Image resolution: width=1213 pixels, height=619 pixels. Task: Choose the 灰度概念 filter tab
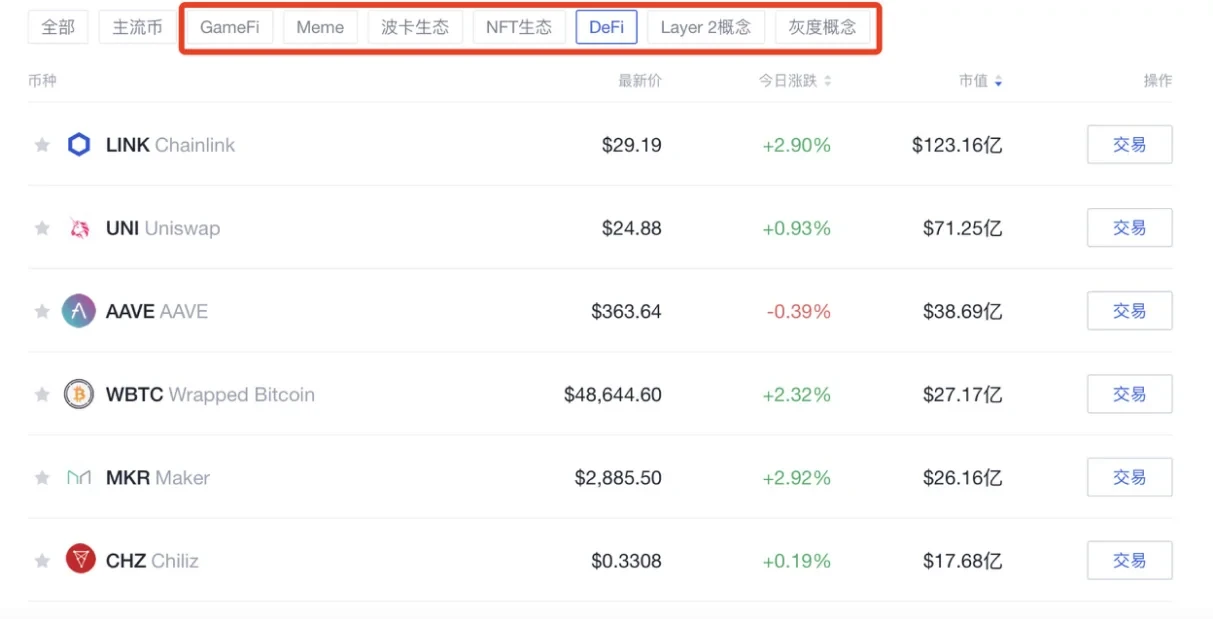(822, 27)
